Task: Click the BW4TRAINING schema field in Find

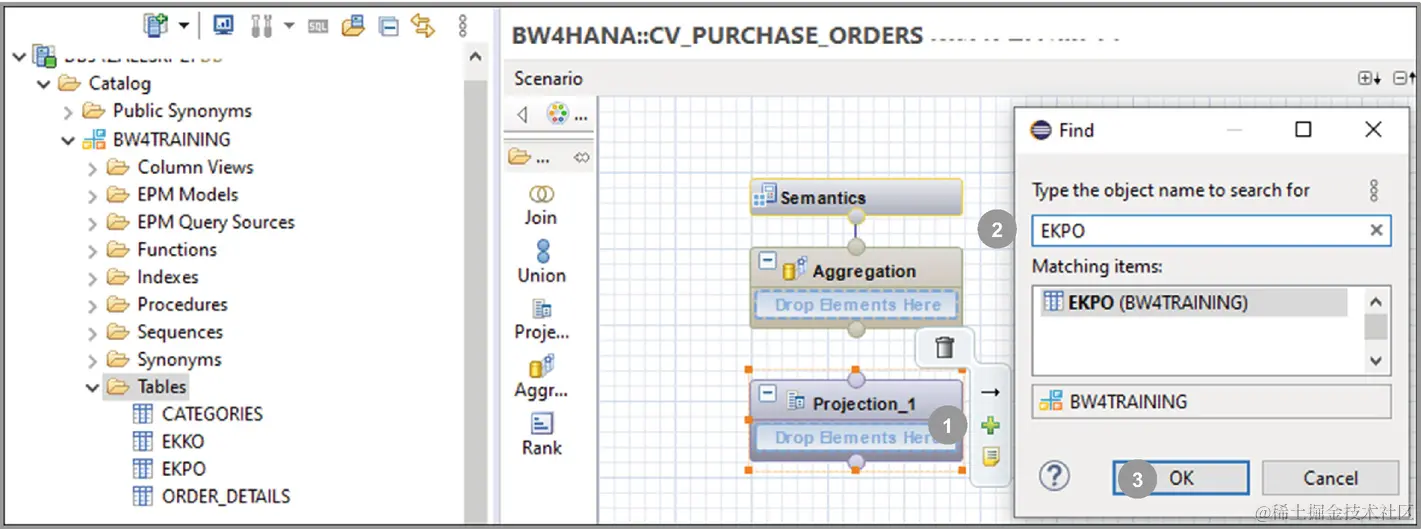Action: (1211, 402)
